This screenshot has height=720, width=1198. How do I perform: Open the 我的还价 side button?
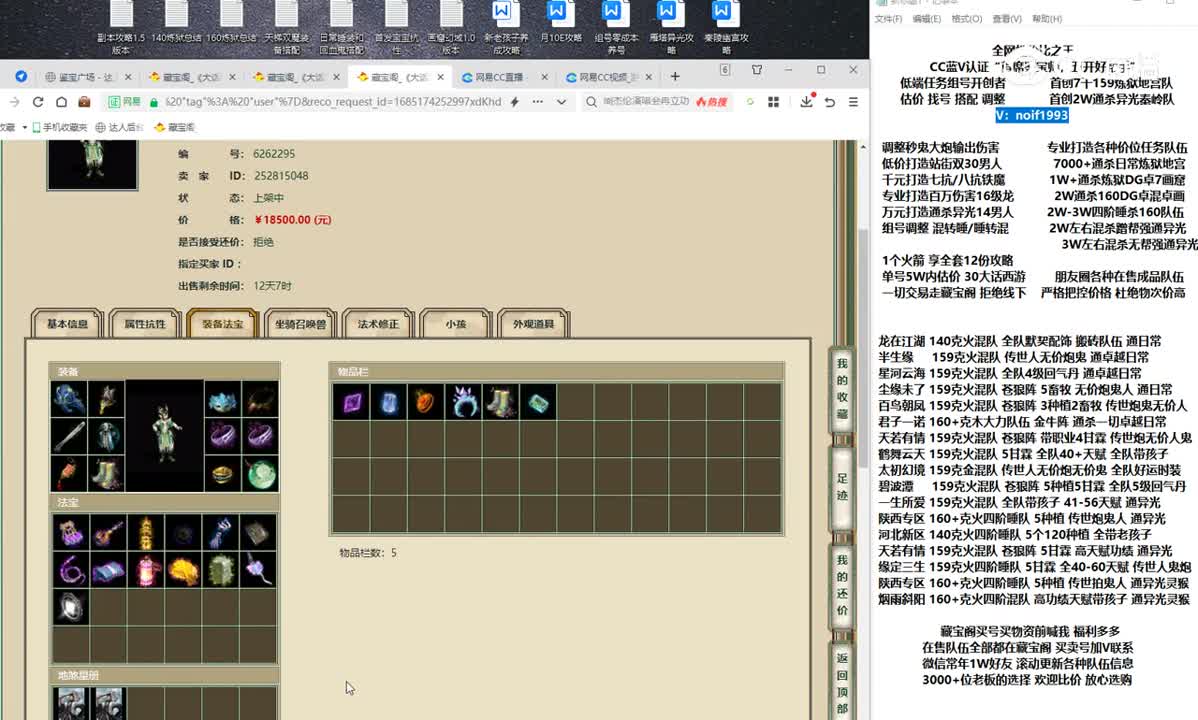(842, 585)
